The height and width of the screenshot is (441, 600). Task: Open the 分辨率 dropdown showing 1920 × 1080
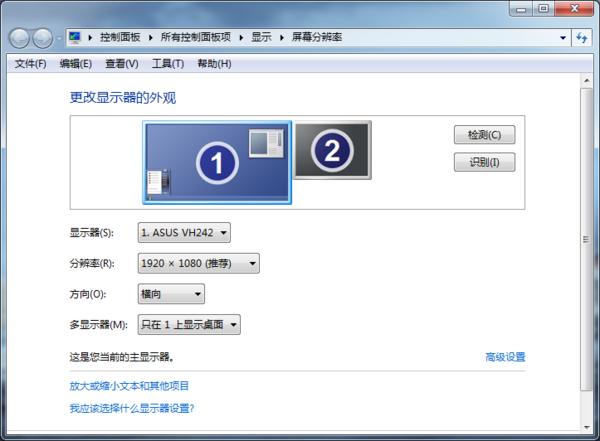click(x=199, y=263)
